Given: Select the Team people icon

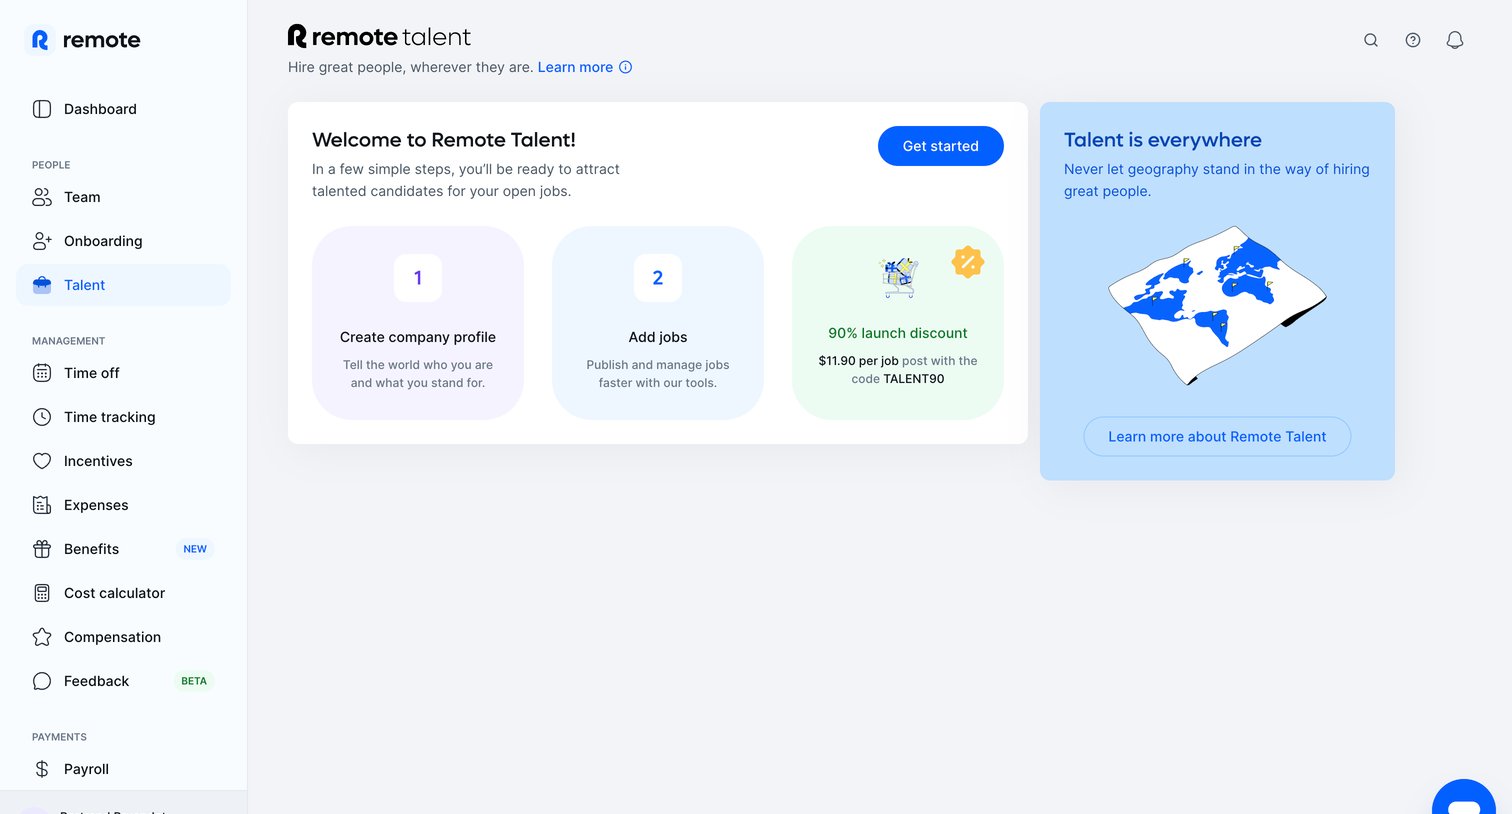Looking at the screenshot, I should (x=42, y=197).
